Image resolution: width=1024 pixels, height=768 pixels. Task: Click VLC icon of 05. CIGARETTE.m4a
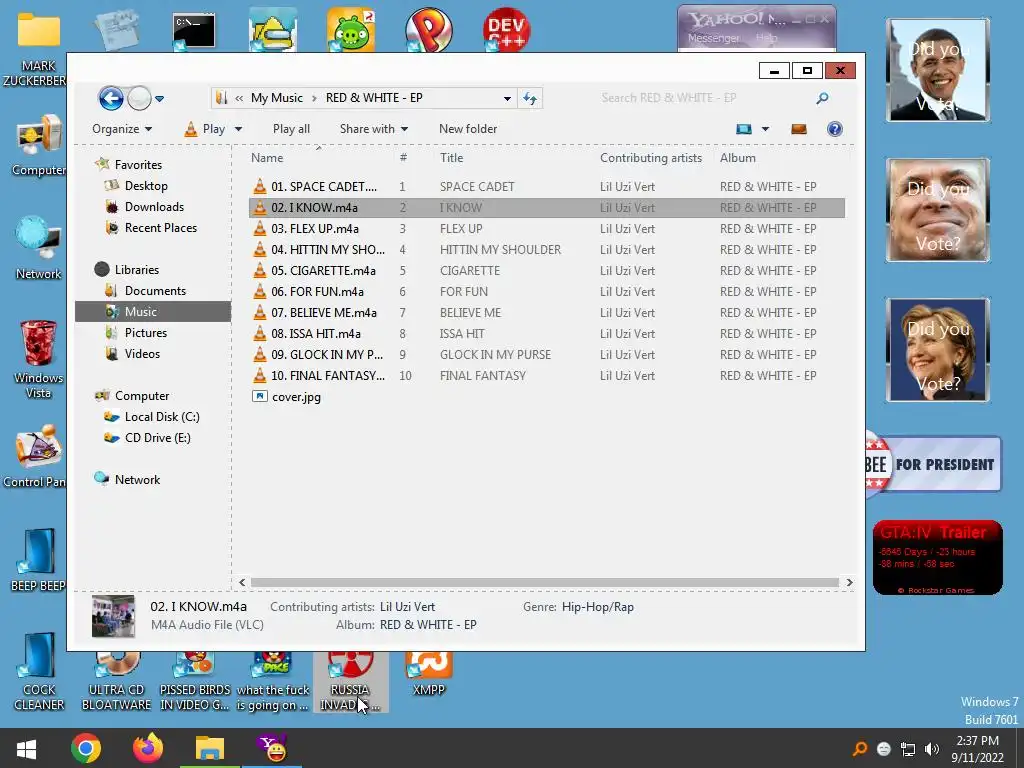pos(260,270)
